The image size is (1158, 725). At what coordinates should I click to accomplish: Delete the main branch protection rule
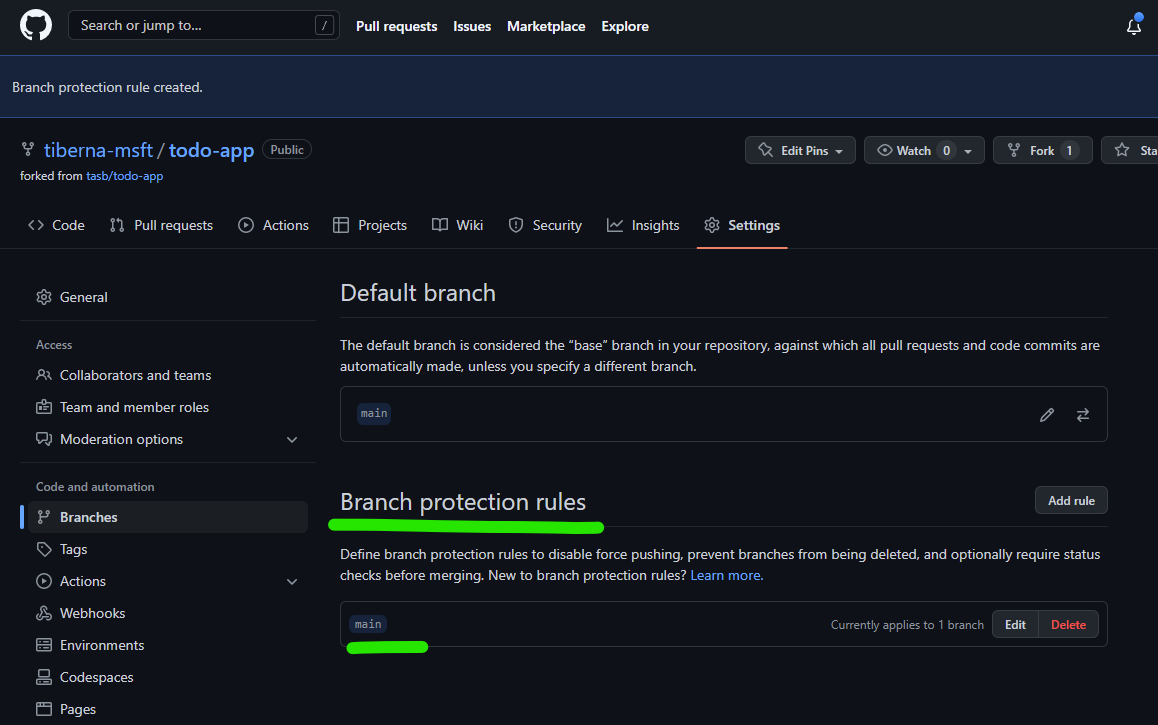point(1068,624)
